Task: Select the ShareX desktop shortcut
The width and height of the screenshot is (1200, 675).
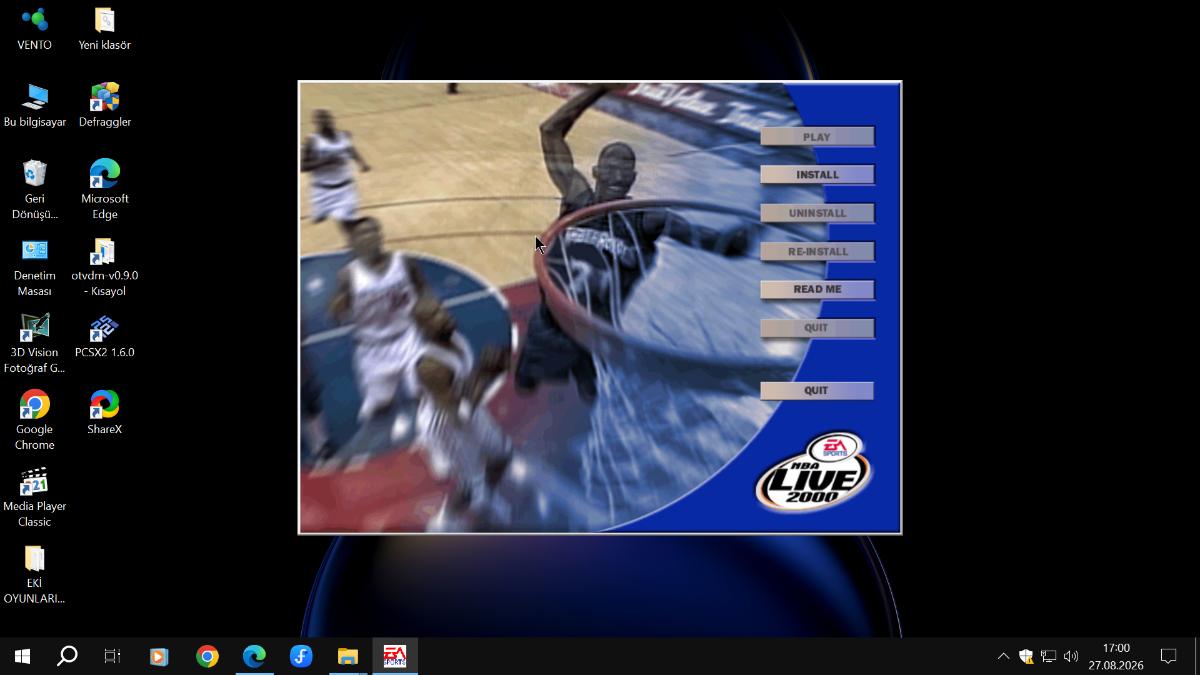Action: [x=104, y=413]
